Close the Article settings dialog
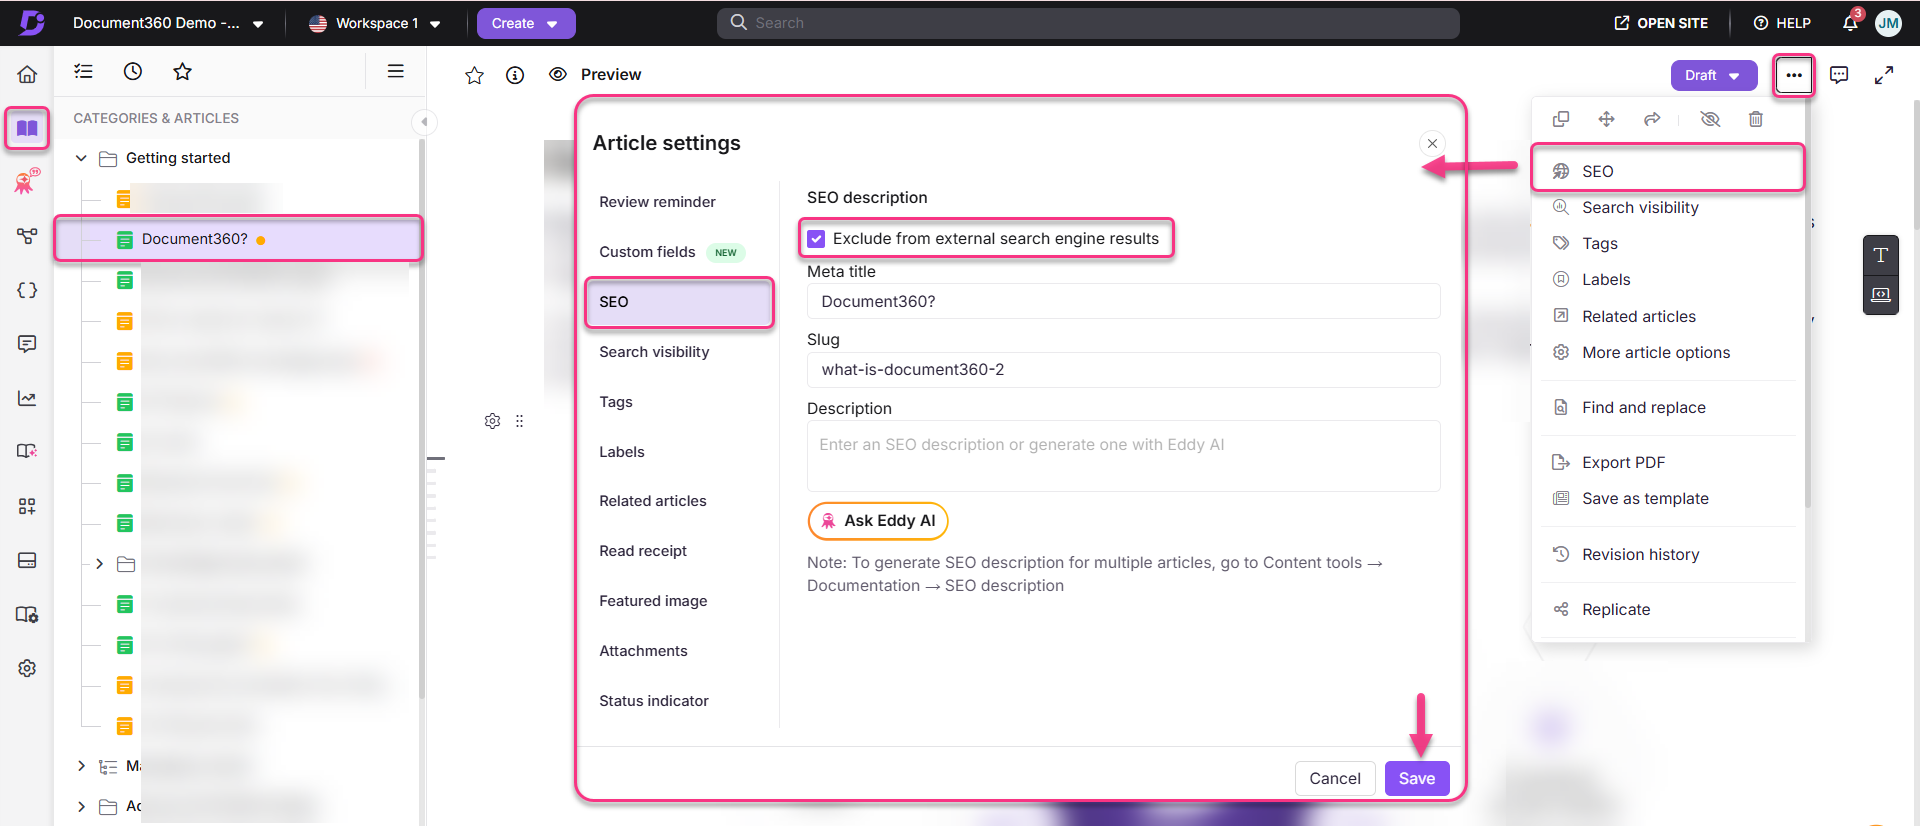Image resolution: width=1920 pixels, height=826 pixels. [1432, 143]
